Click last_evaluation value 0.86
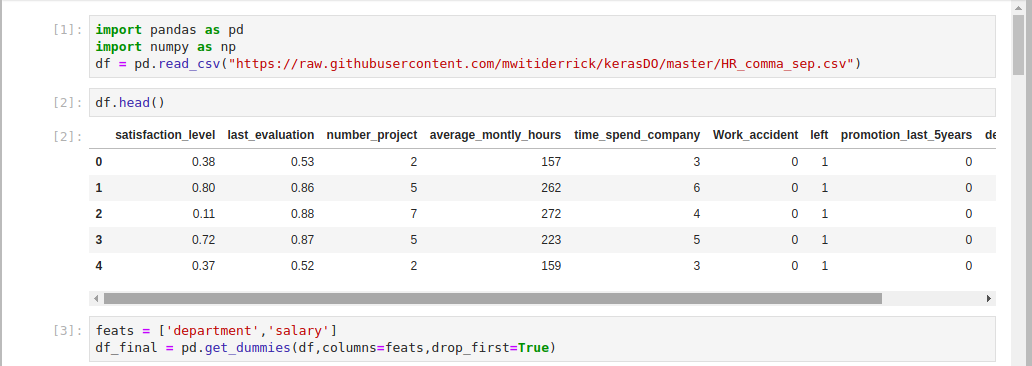The width and height of the screenshot is (1032, 366). coord(303,188)
